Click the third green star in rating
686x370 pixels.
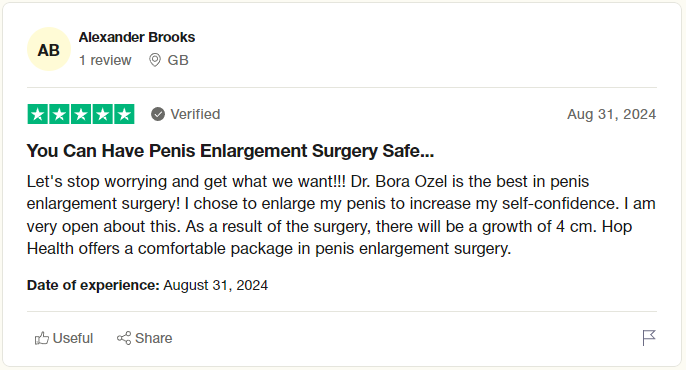click(81, 114)
